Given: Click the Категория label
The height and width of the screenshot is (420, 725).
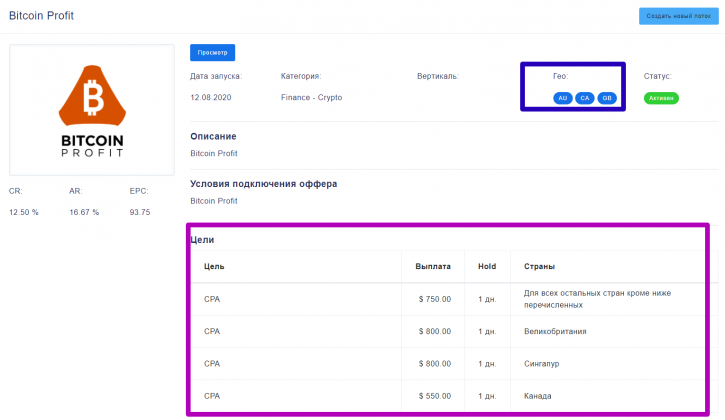Looking at the screenshot, I should (x=301, y=76).
